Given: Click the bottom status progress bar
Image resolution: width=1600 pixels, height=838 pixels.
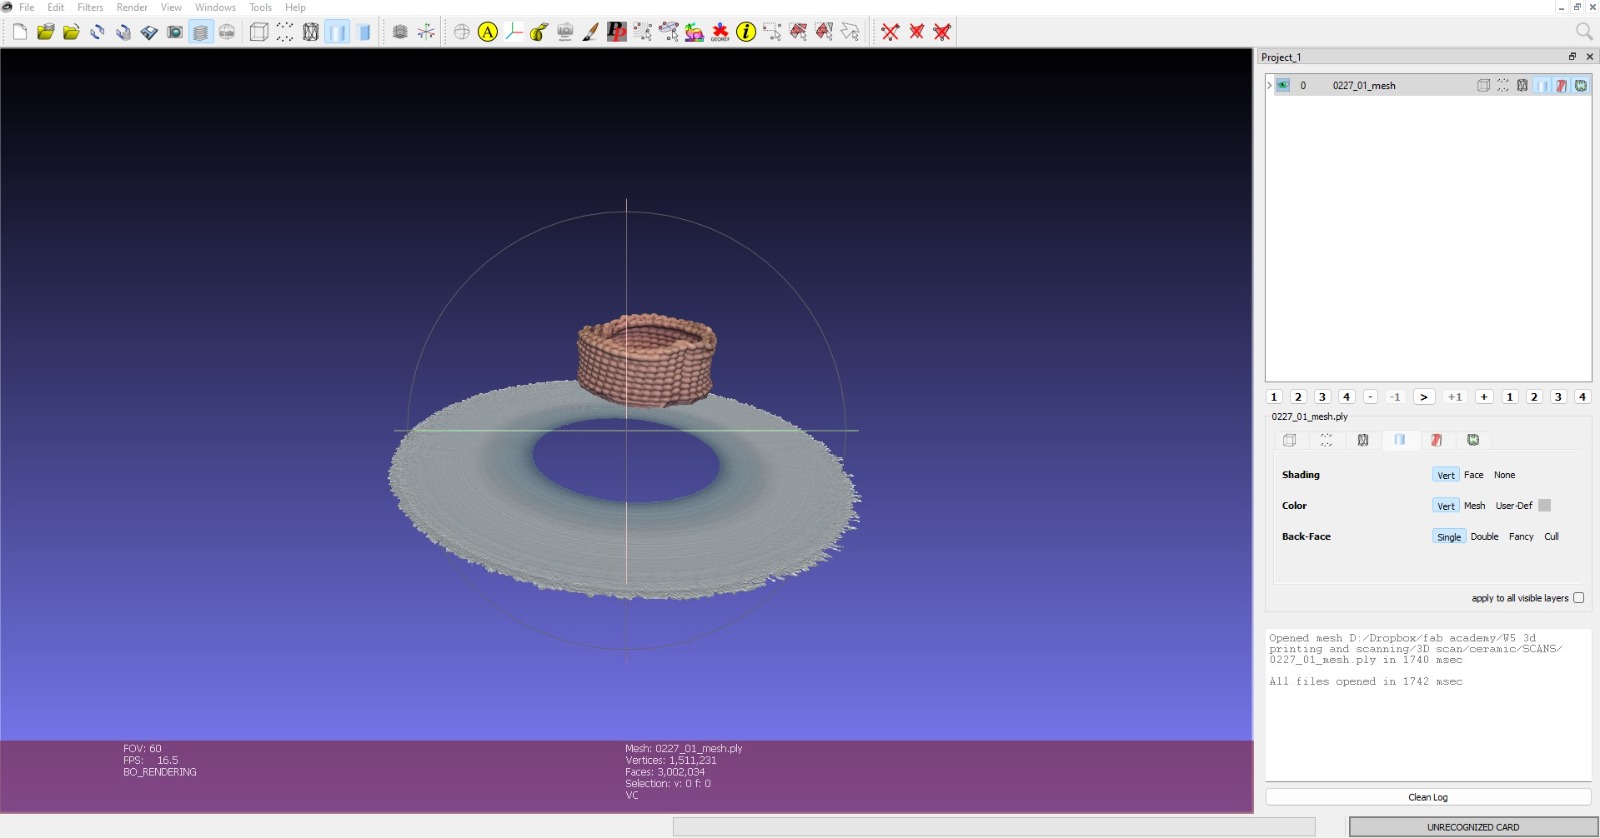Looking at the screenshot, I should (994, 826).
